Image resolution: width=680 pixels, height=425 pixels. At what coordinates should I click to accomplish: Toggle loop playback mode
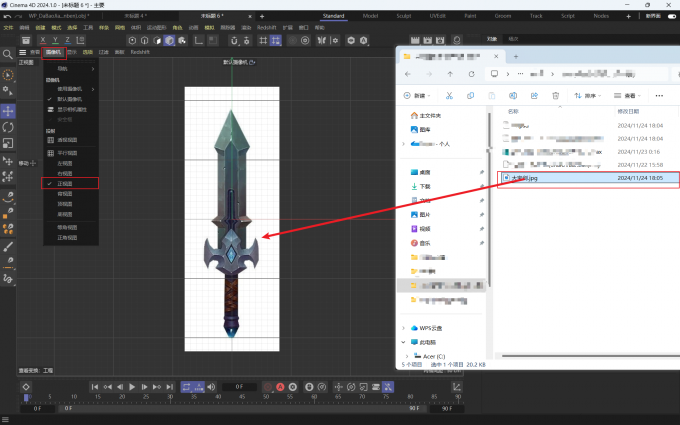(x=186, y=387)
